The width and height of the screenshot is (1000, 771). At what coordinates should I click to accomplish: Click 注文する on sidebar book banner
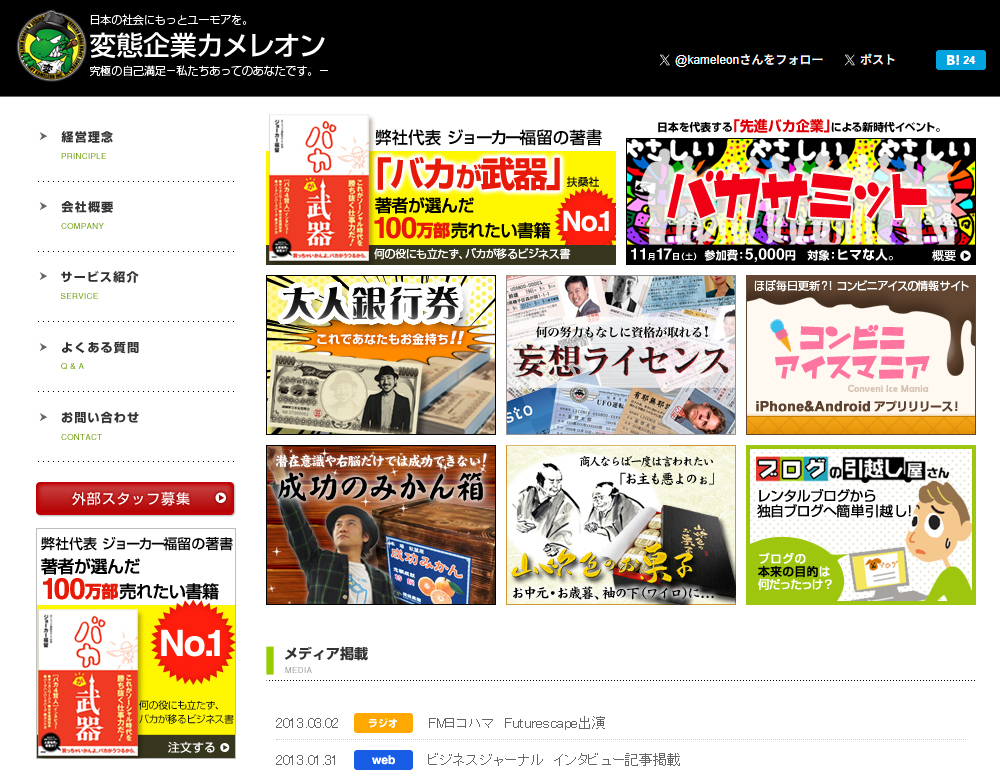[x=198, y=747]
